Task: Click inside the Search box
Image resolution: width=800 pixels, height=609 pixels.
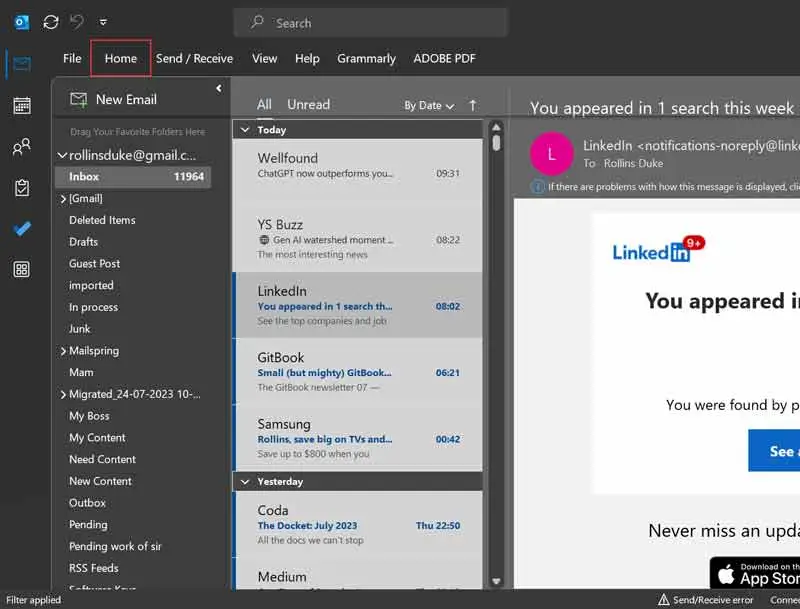Action: (371, 23)
